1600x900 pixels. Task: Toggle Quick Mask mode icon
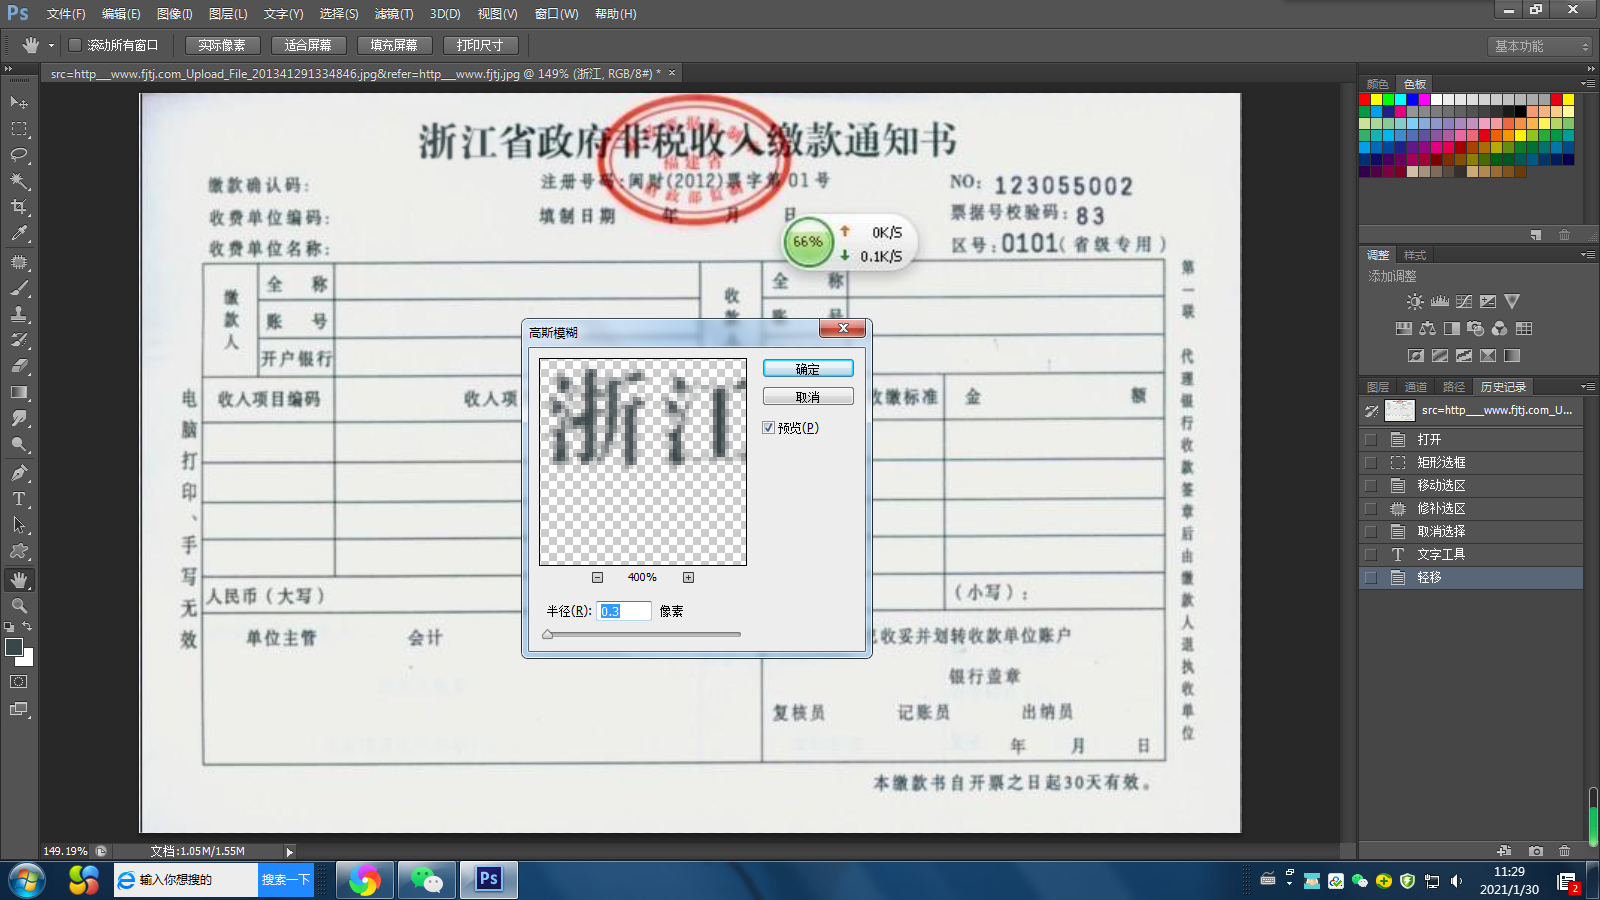click(x=19, y=682)
